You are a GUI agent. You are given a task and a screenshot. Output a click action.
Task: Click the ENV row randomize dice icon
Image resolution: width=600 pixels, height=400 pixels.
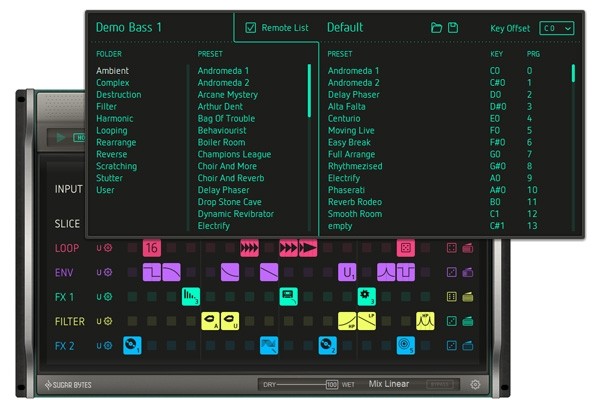452,272
